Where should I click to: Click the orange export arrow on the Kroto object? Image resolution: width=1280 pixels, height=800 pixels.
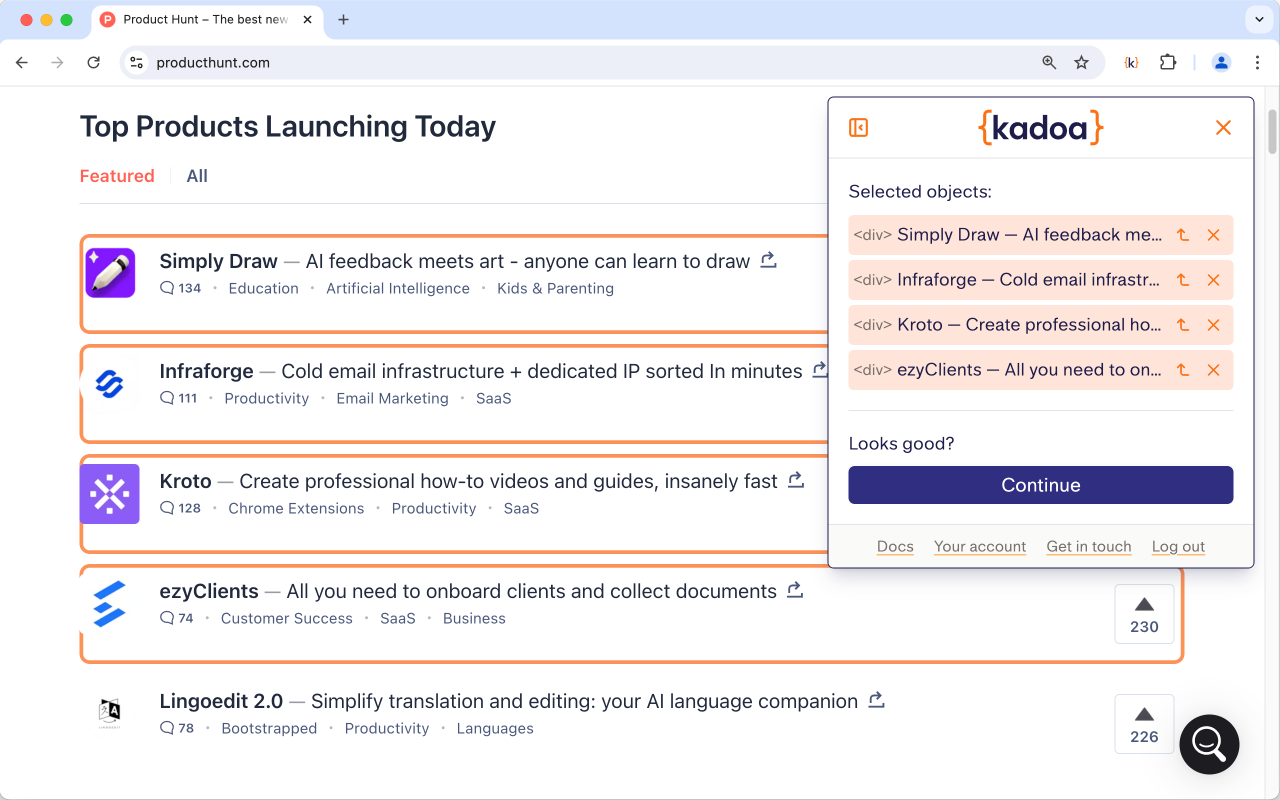tap(1182, 325)
